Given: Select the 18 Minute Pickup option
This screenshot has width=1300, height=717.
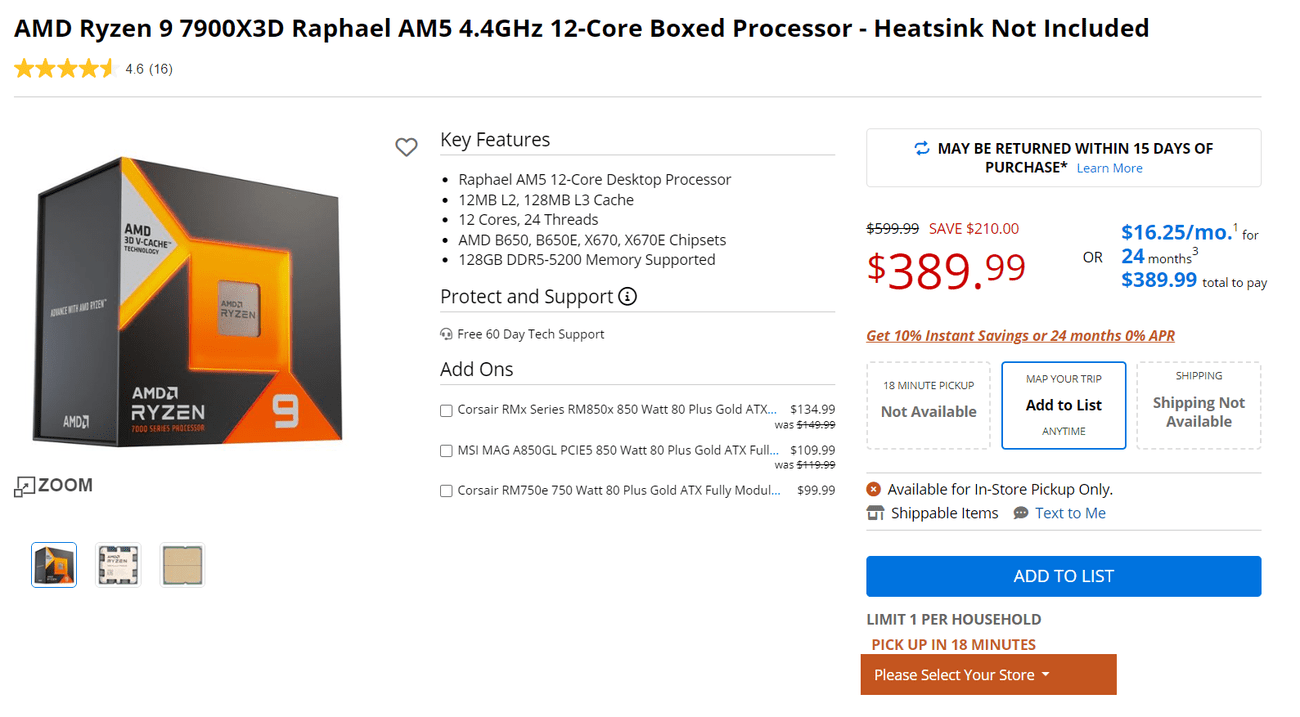Looking at the screenshot, I should point(928,405).
